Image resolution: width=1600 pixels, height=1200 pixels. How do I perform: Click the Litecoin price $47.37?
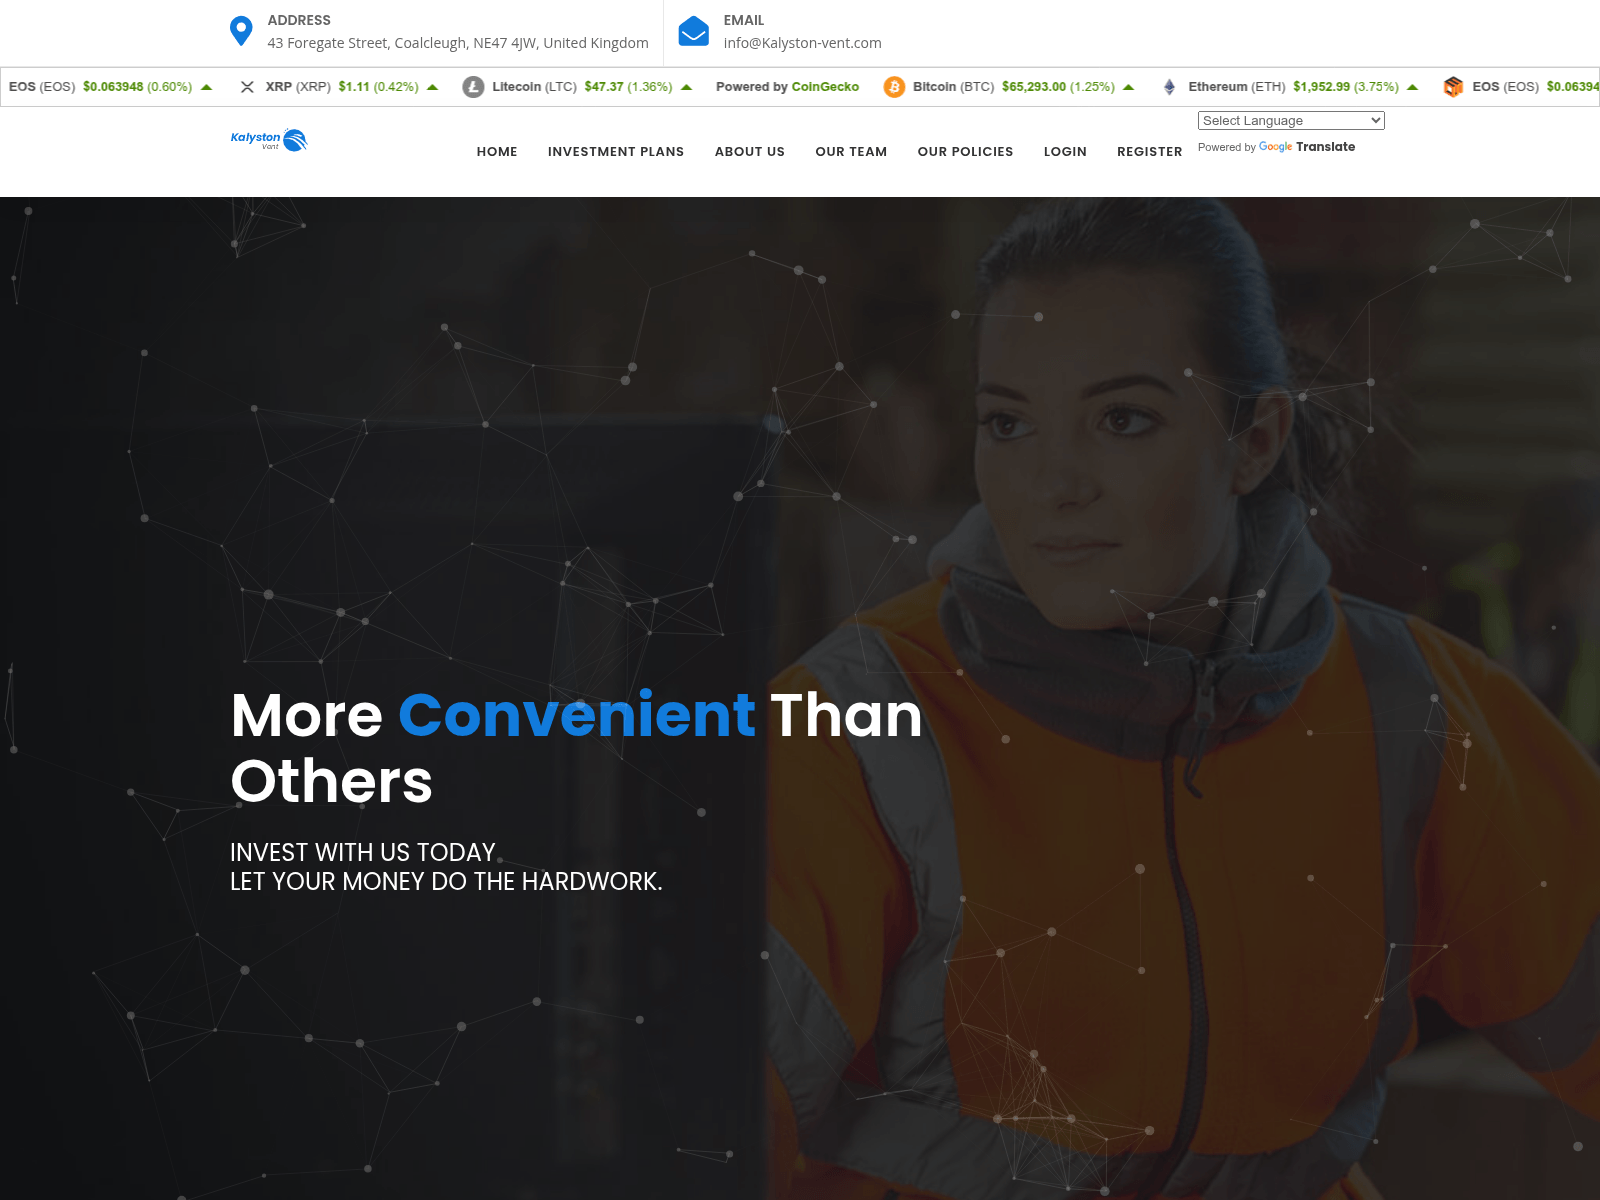pos(604,87)
